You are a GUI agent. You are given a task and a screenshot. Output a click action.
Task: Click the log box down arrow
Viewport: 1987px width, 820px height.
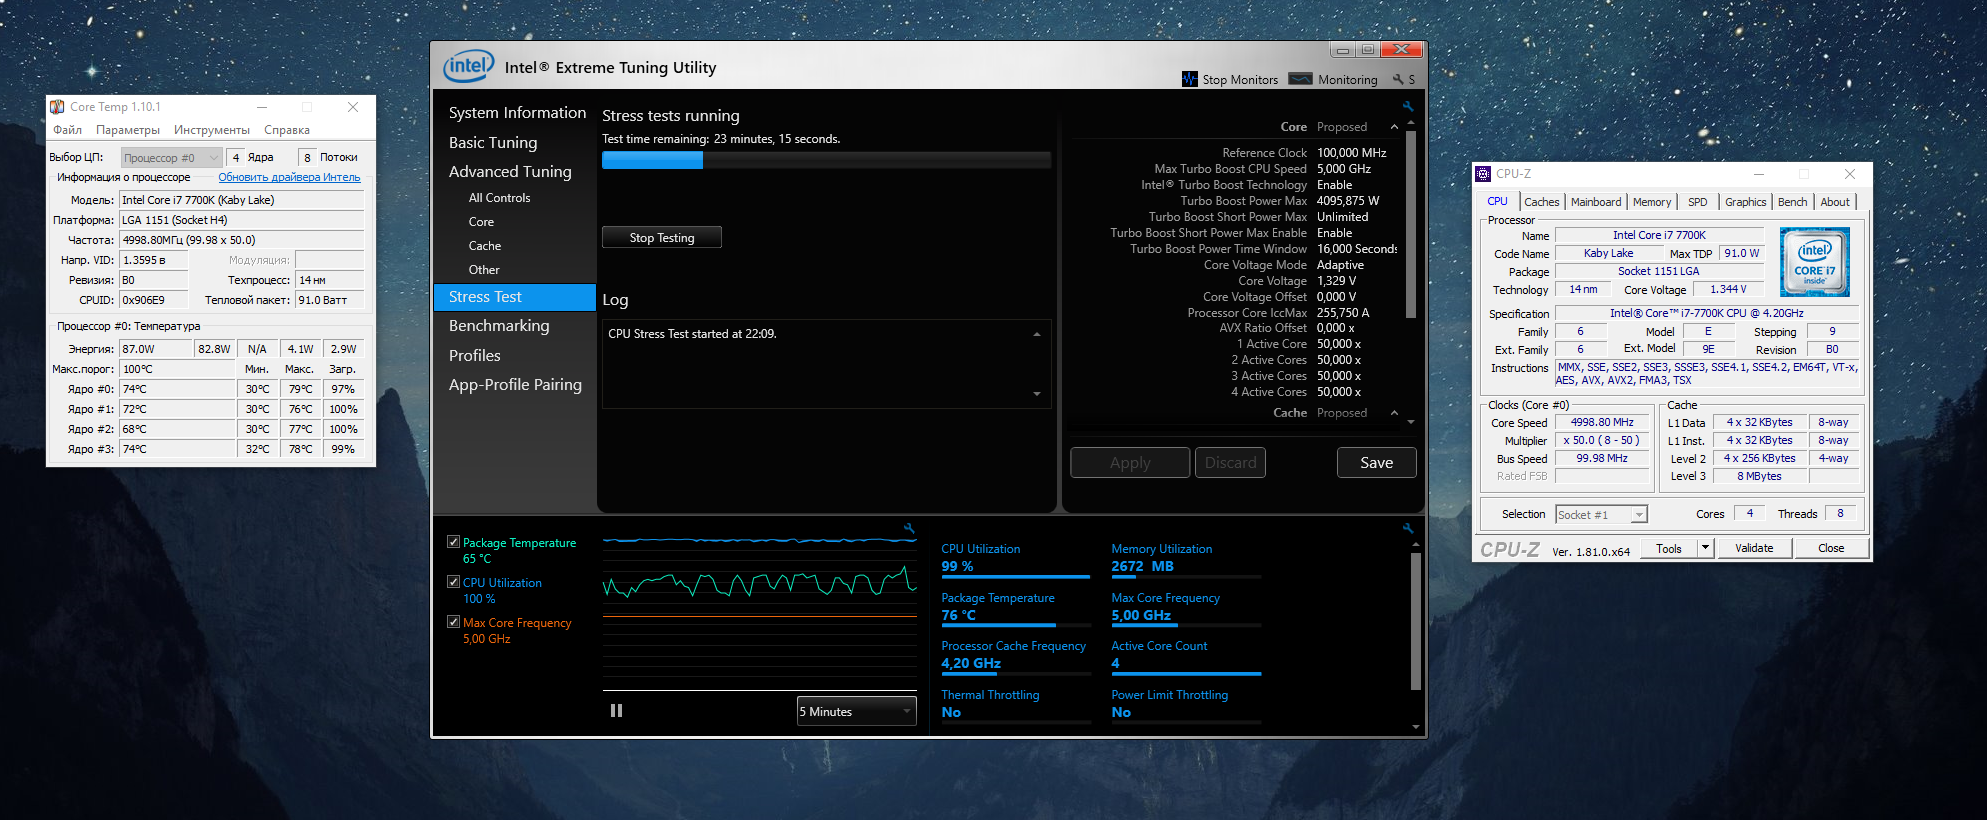pyautogui.click(x=1037, y=394)
